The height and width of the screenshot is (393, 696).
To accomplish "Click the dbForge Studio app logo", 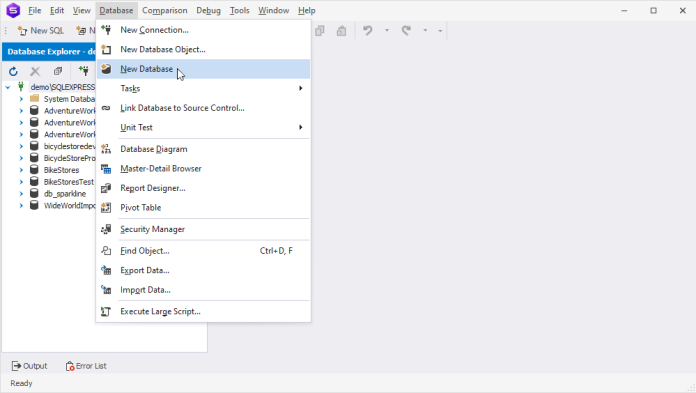I will [13, 10].
